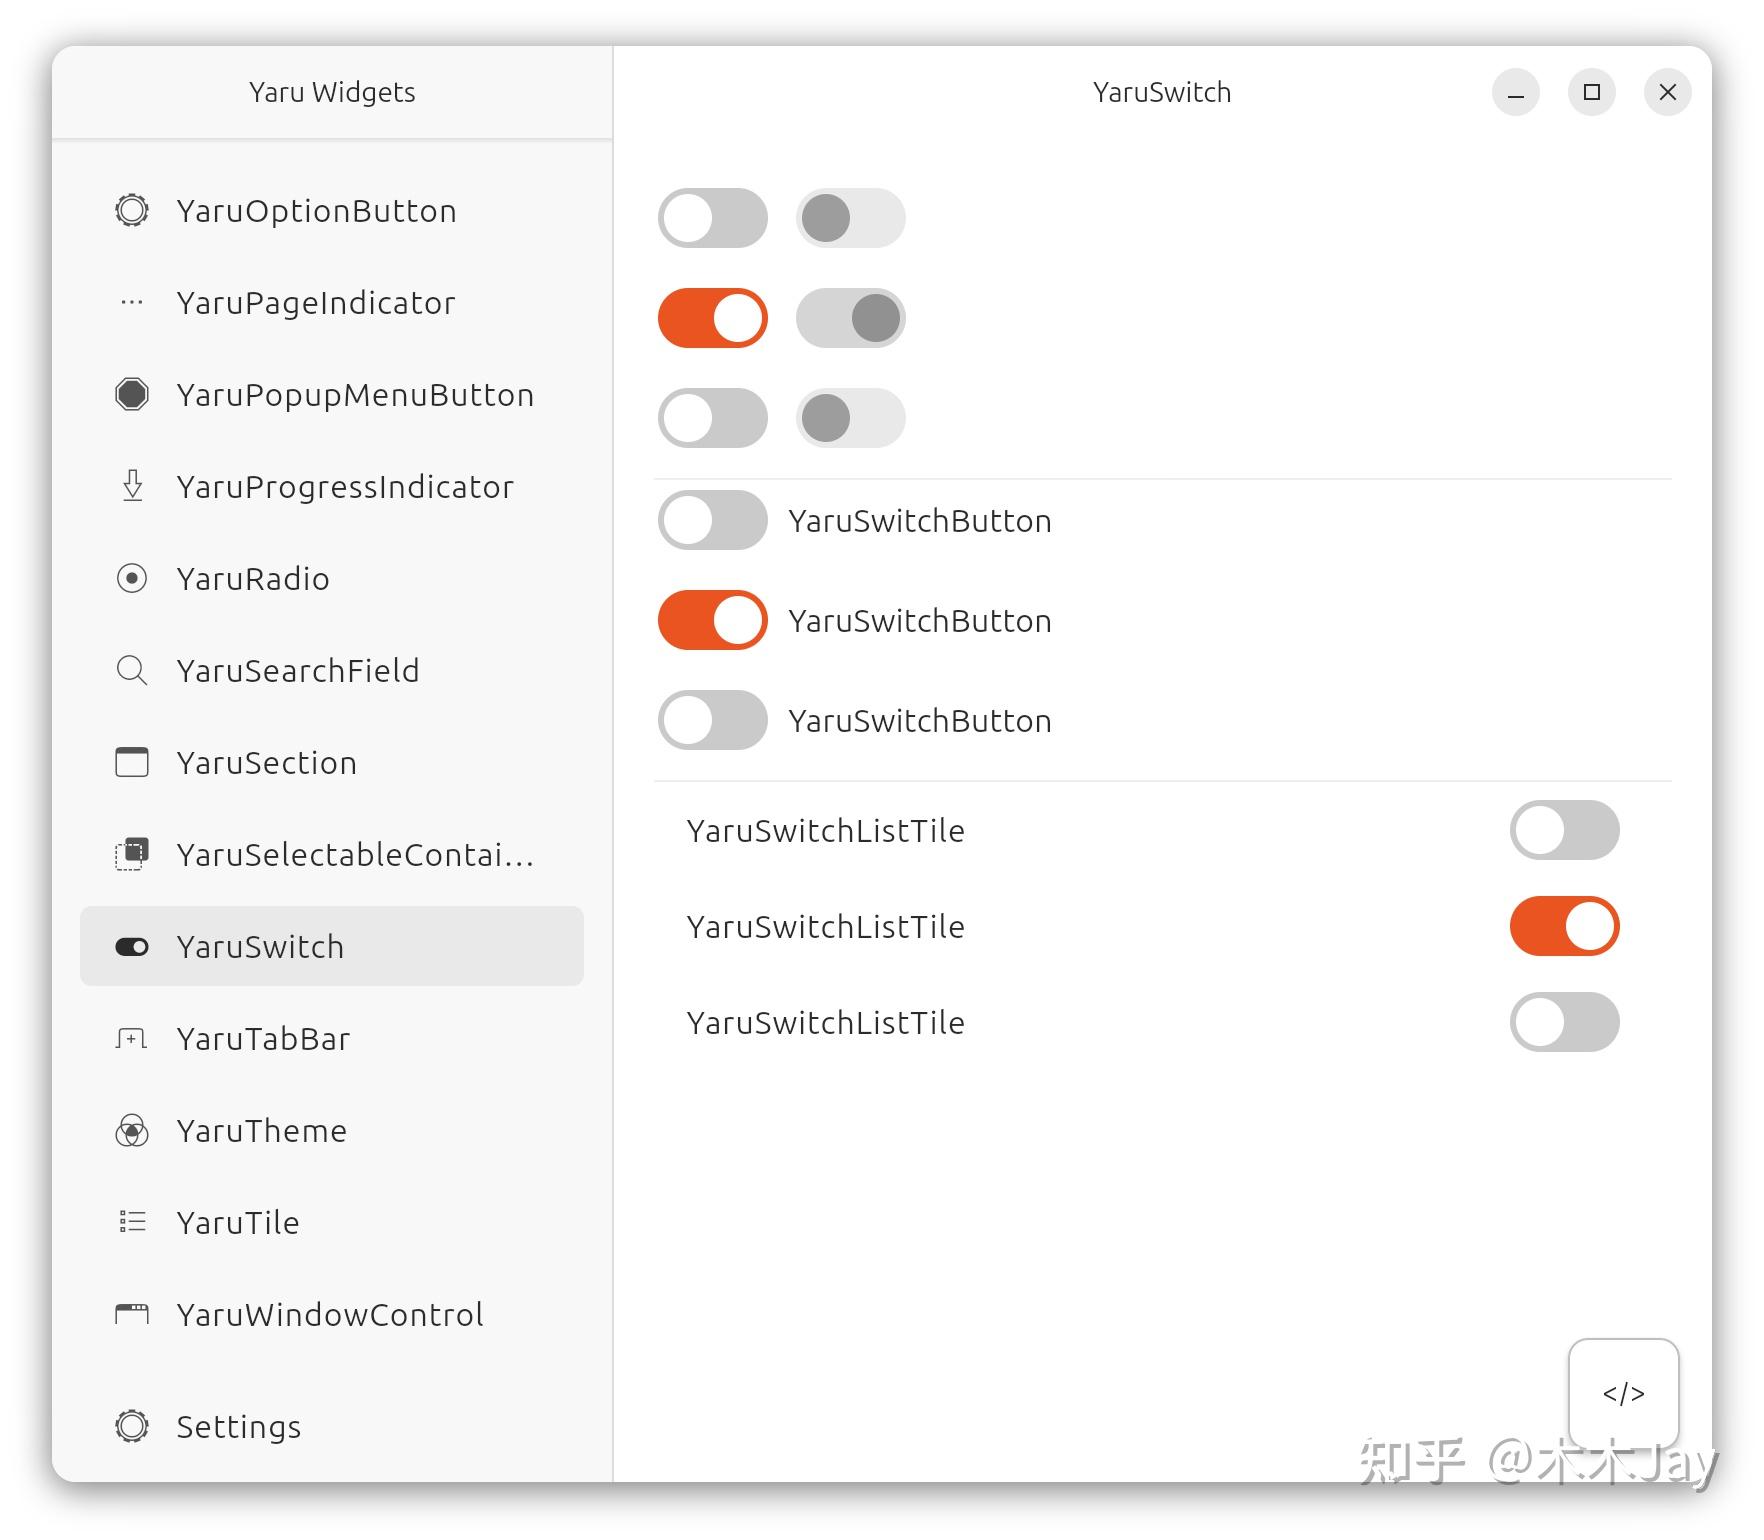Disable the enabled YaruSwitchListTile switch

[1564, 926]
